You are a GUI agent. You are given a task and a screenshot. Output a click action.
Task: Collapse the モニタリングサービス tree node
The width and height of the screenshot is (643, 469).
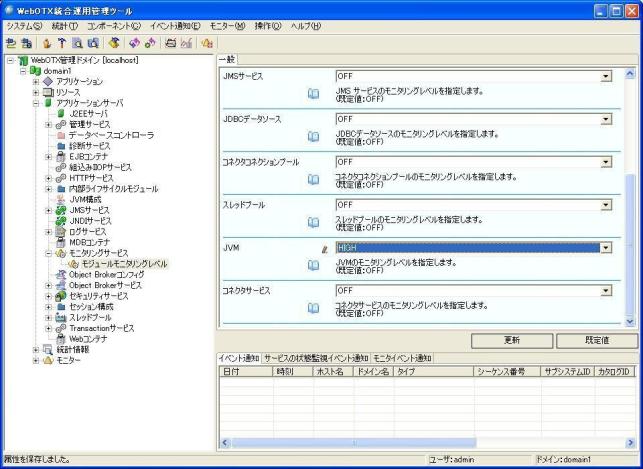pos(47,253)
